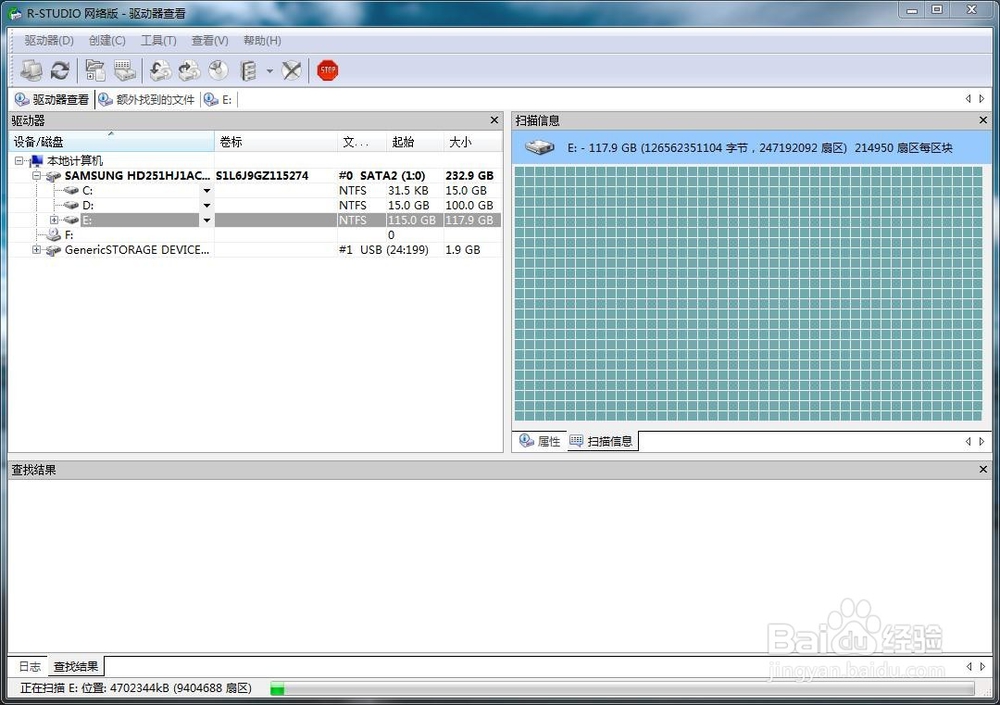Select the F: drive row
Viewport: 1000px width, 705px height.
point(255,235)
